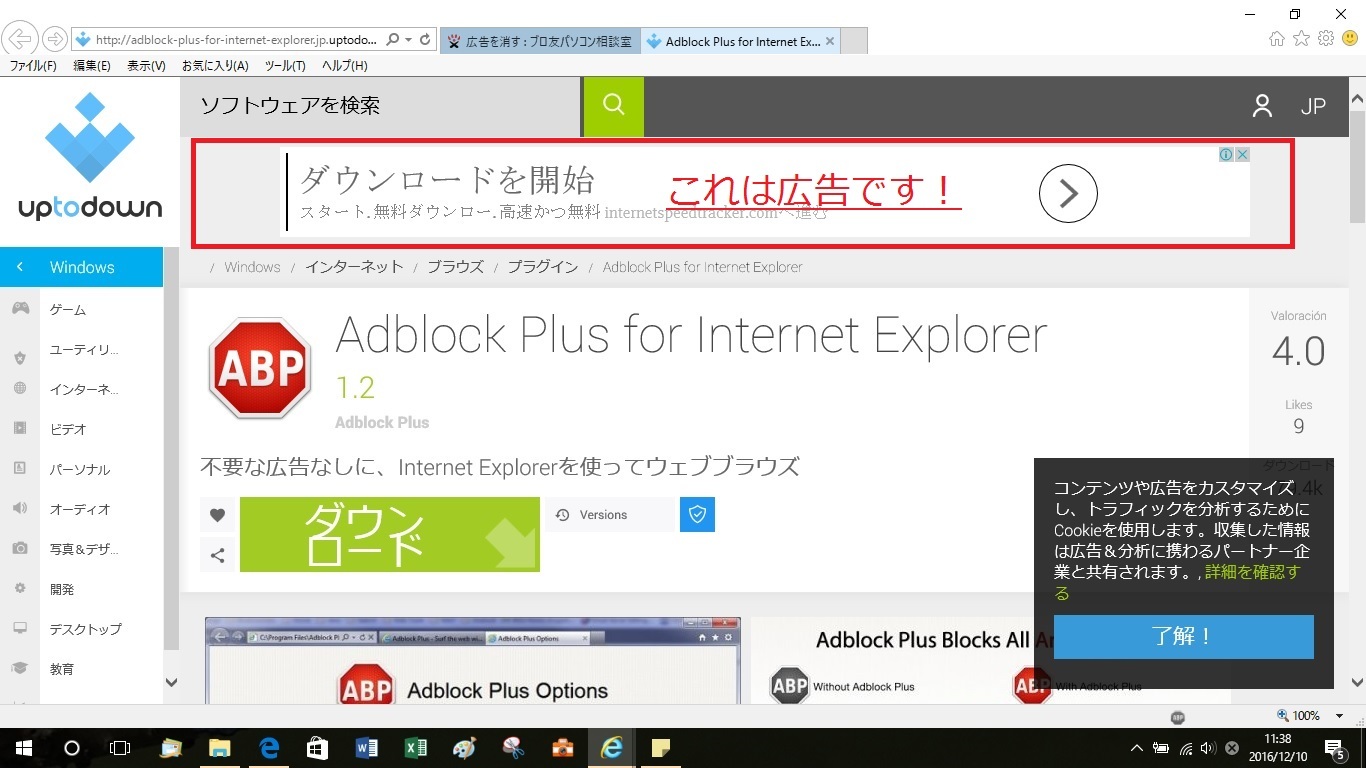
Task: Launch Excel from the taskbar
Action: pos(416,748)
